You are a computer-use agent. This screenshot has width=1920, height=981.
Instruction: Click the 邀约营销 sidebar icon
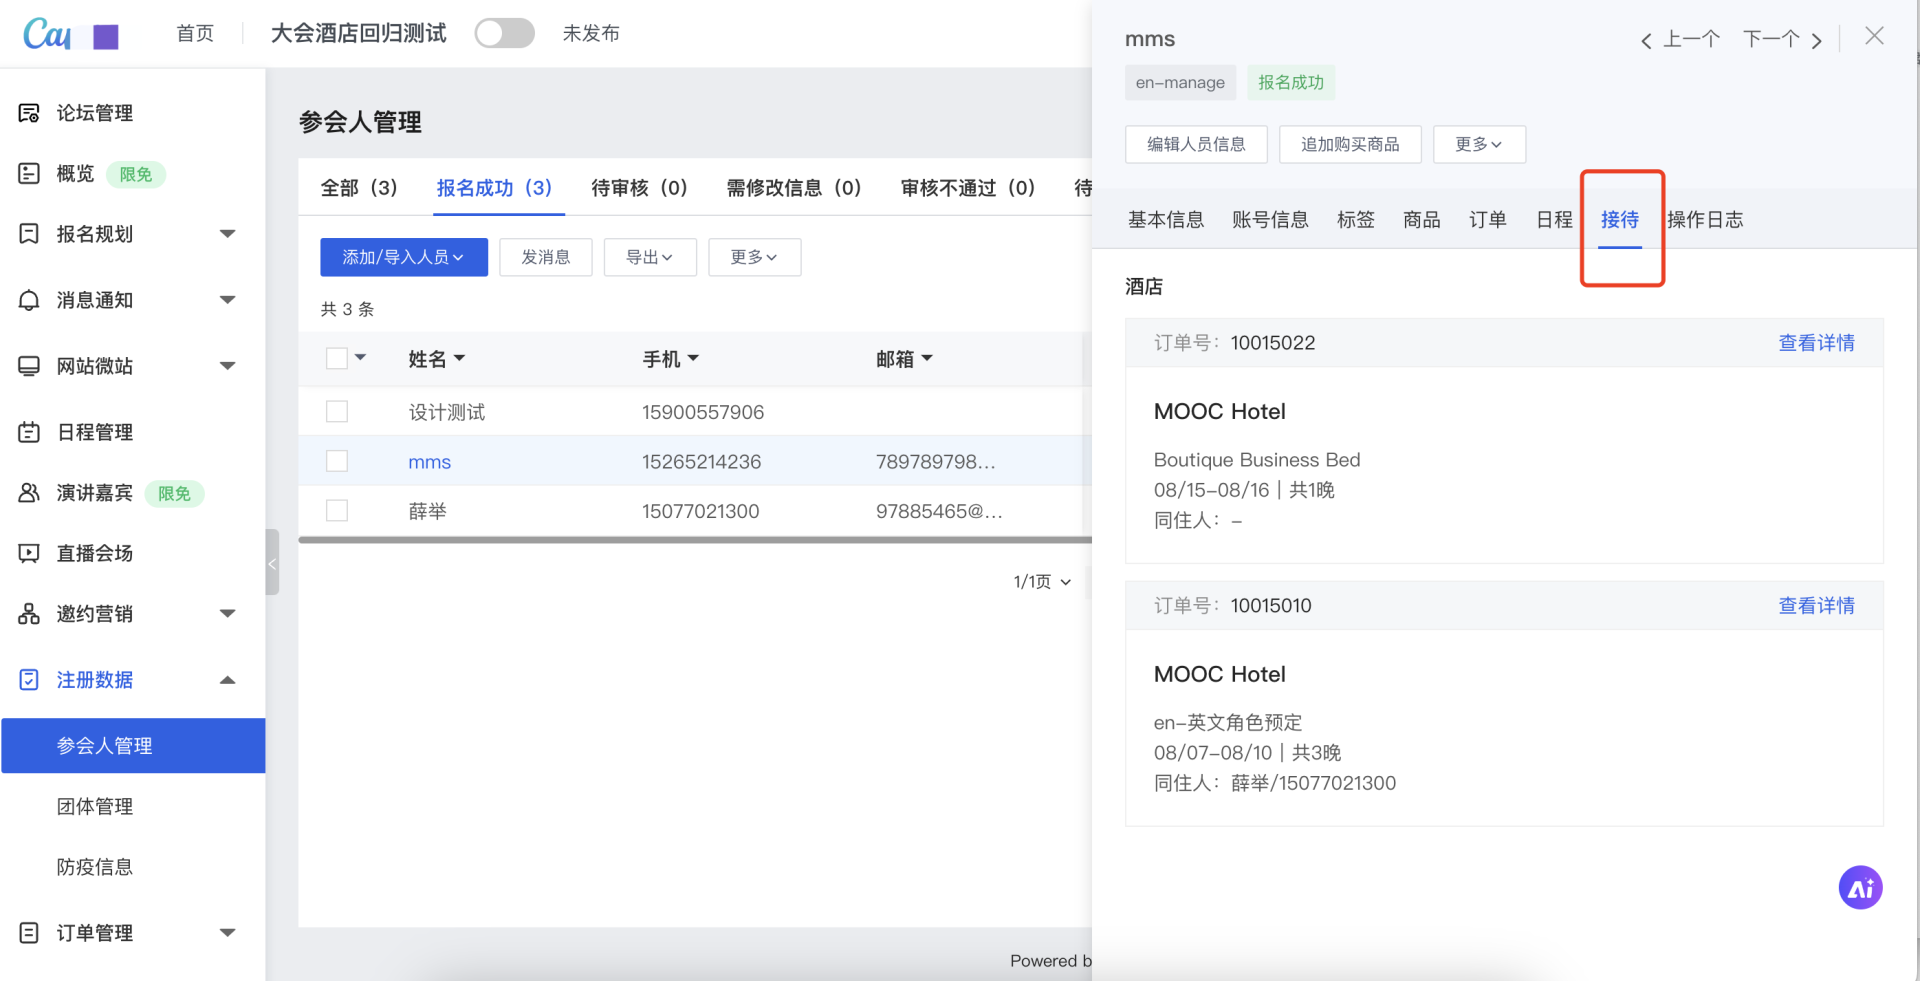pos(29,614)
